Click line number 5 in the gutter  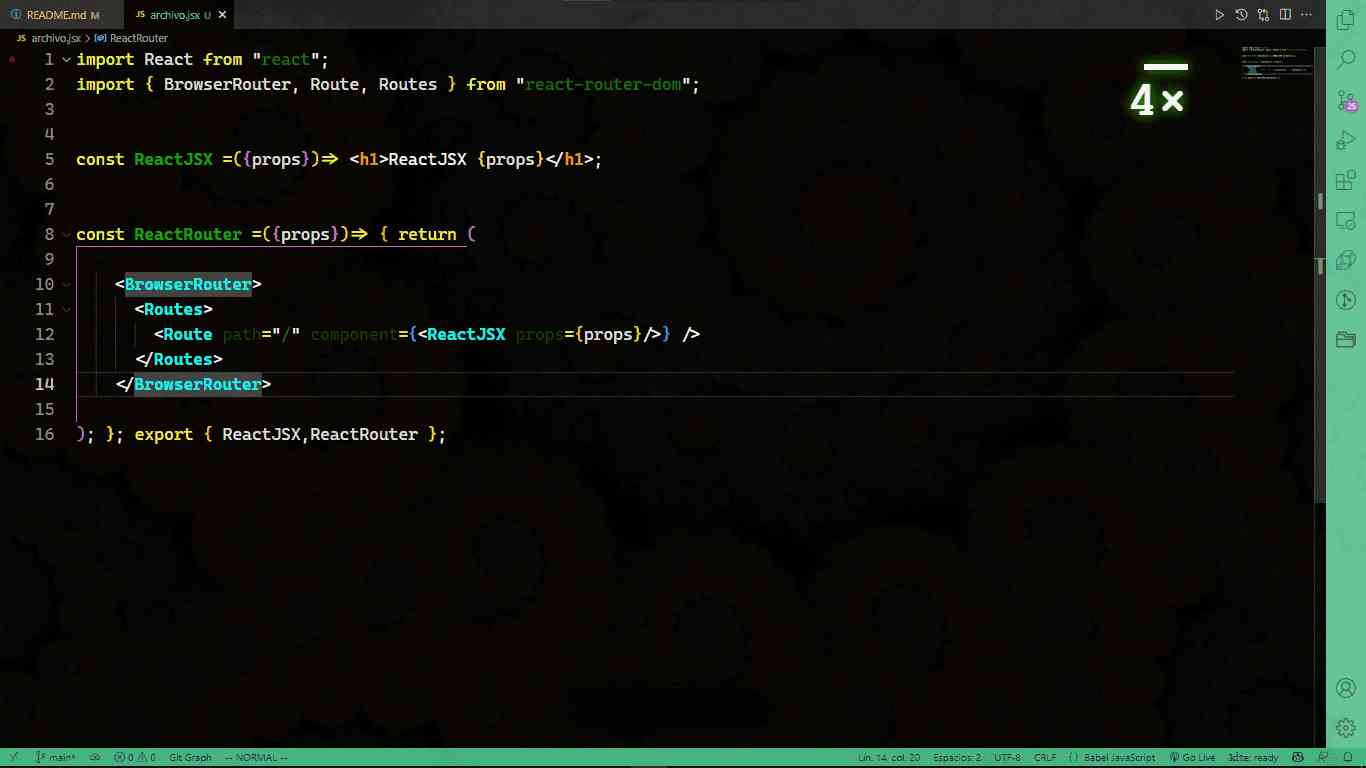pos(49,160)
